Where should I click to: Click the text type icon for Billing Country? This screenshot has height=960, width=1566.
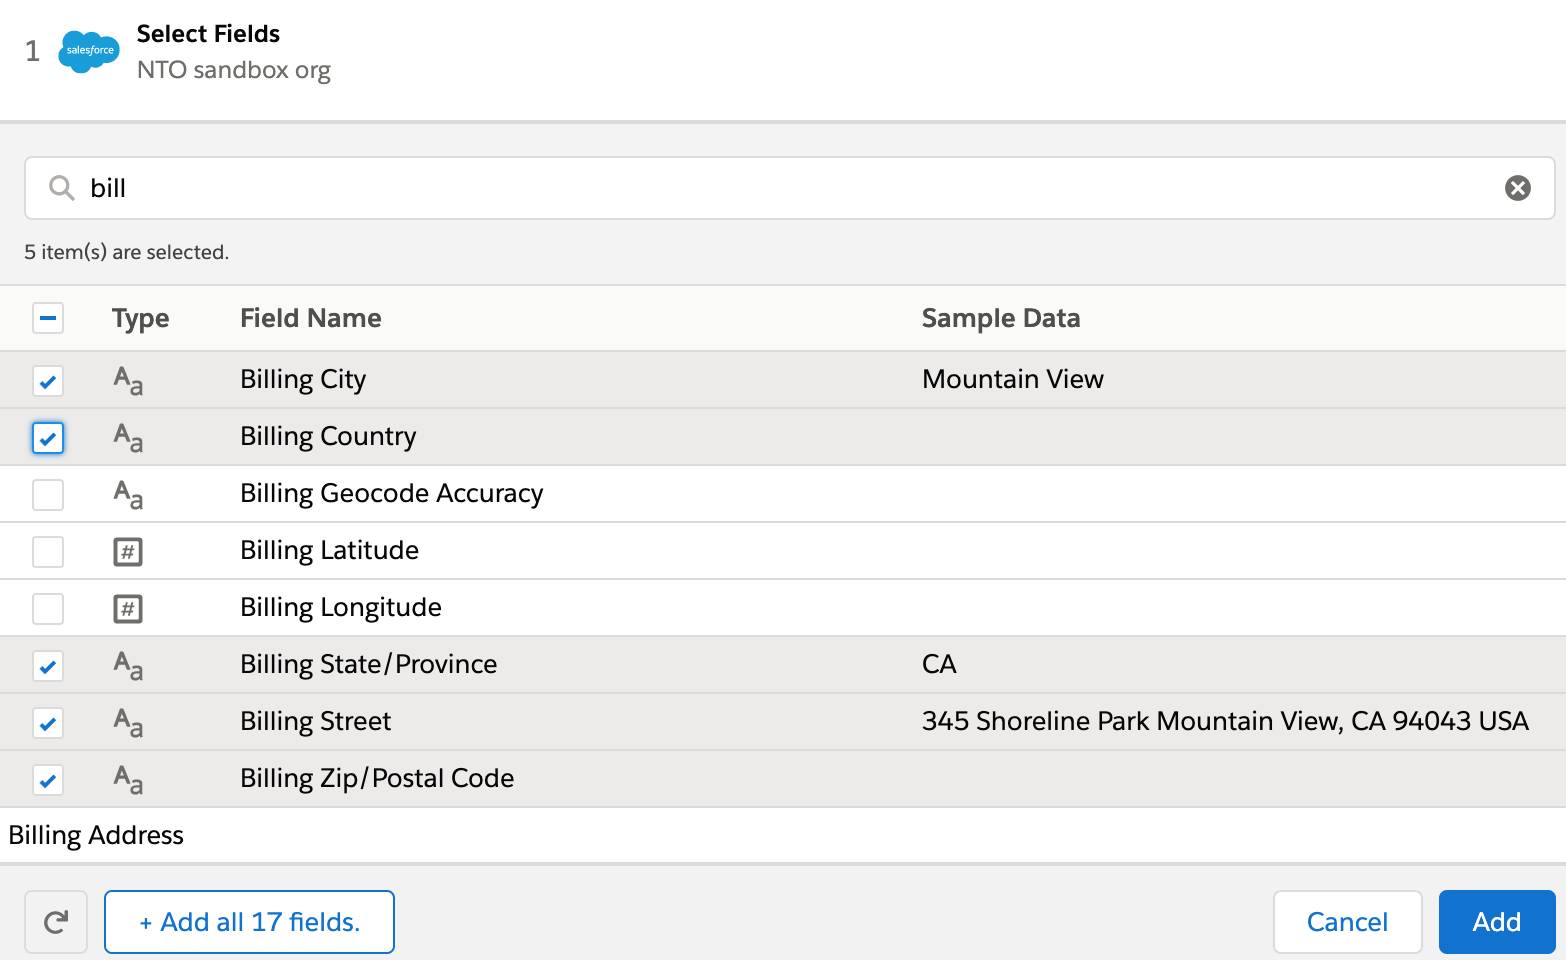tap(128, 437)
